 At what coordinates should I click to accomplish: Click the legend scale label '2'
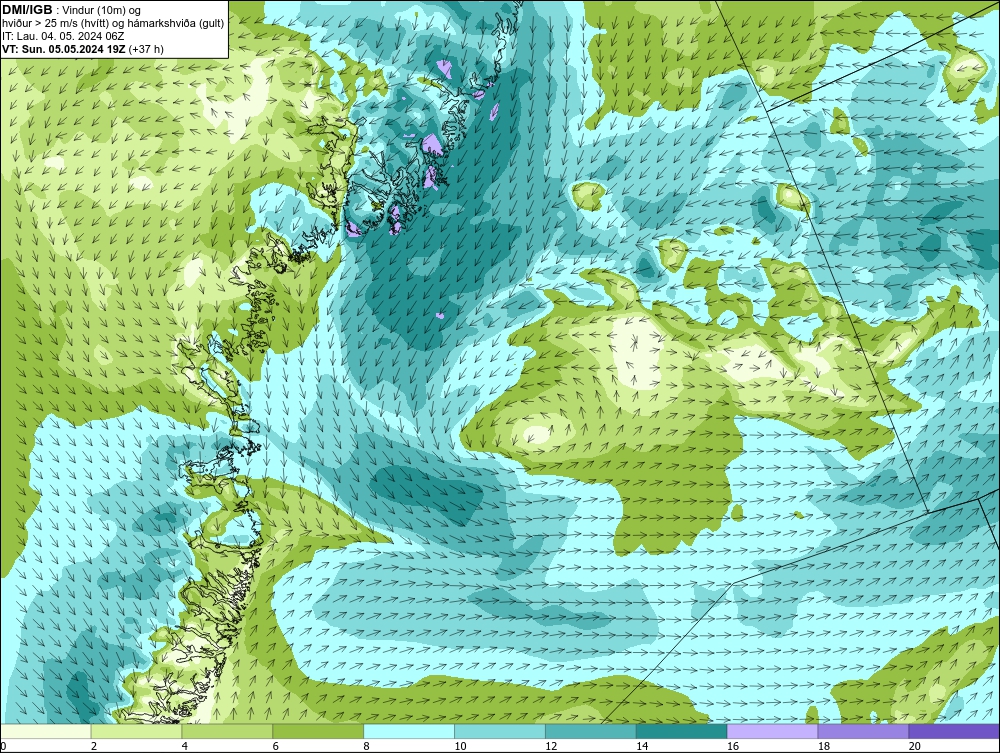coord(94,746)
